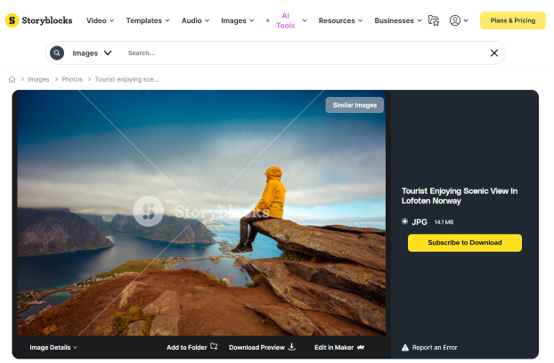Image resolution: width=554 pixels, height=363 pixels.
Task: Click the Storyblocks logo icon
Action: coord(12,20)
